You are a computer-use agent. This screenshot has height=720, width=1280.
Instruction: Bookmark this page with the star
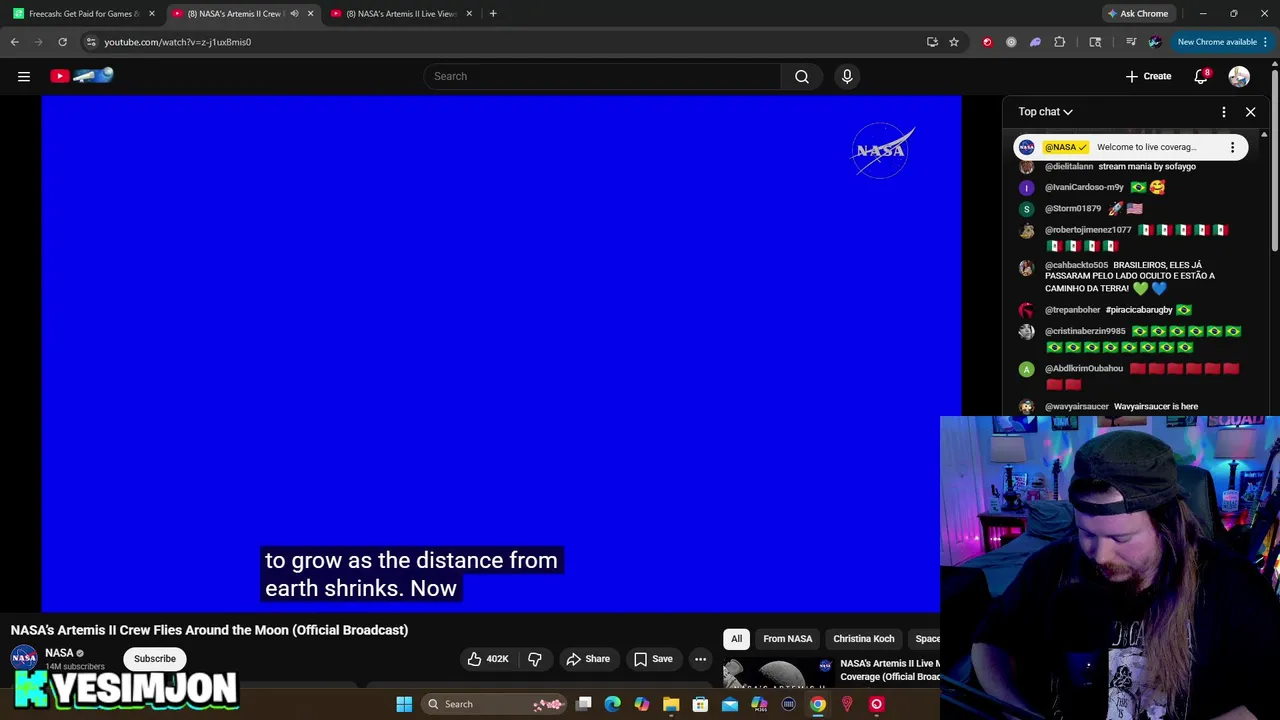coord(954,42)
